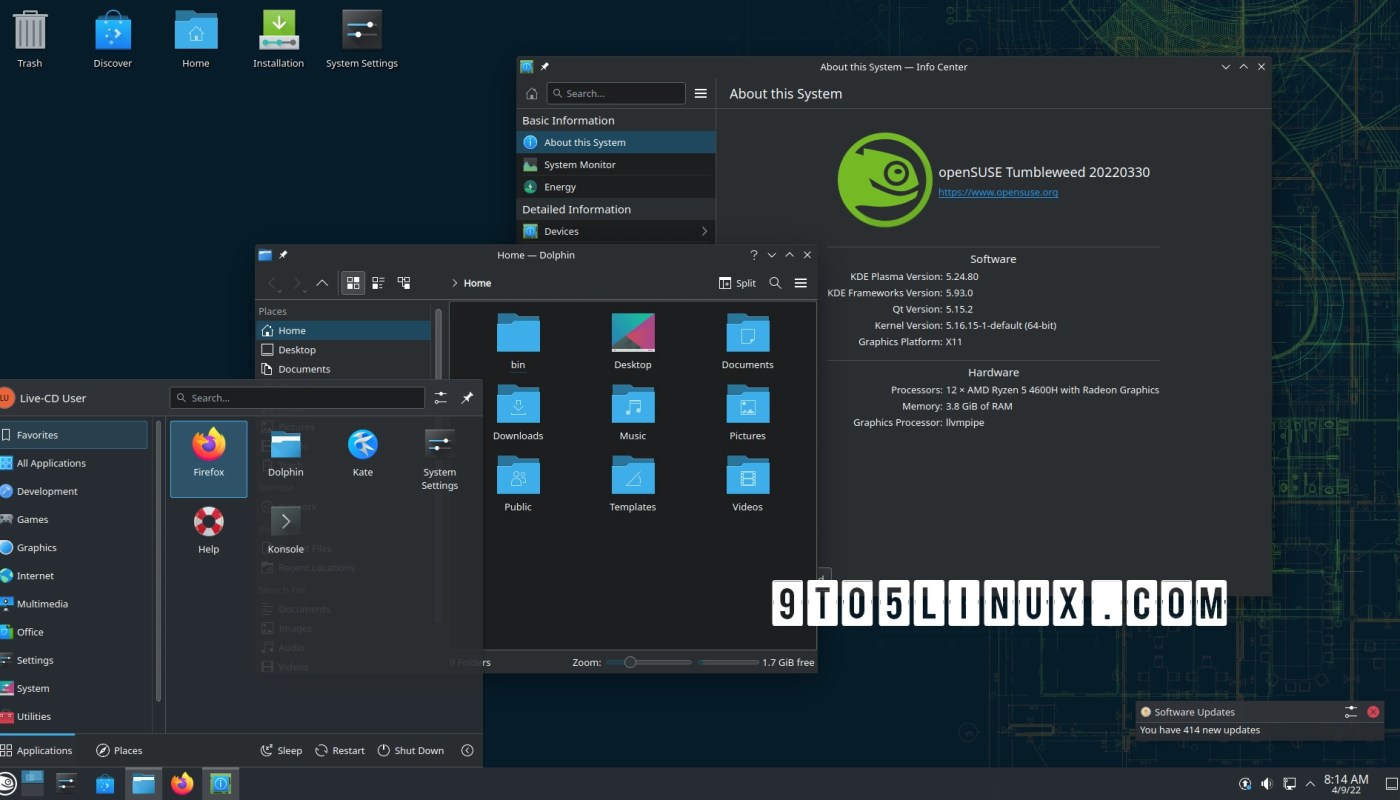Dismiss the Software Updates notification
The image size is (1400, 800).
(x=1373, y=712)
